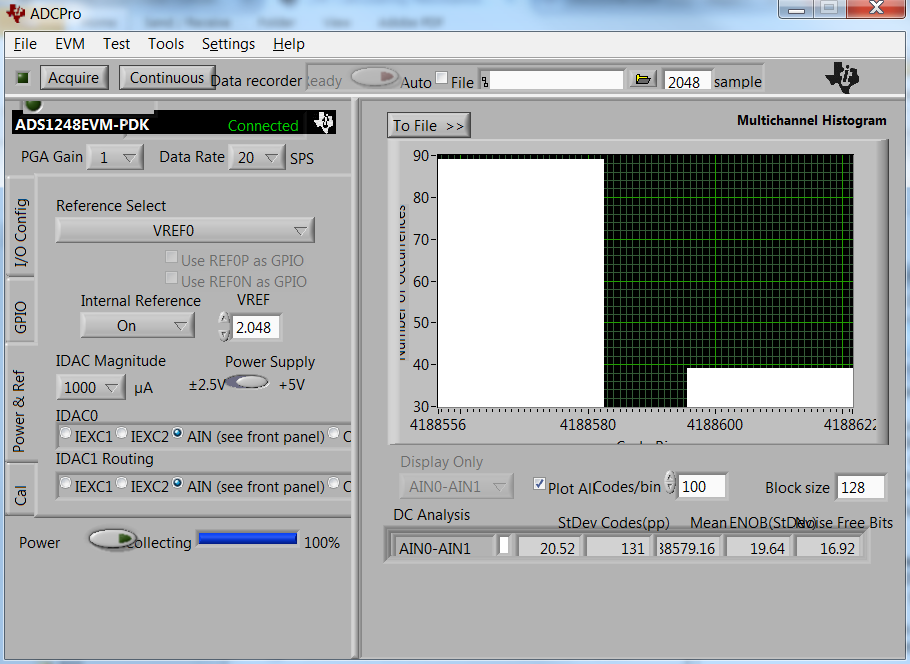Viewport: 910px width, 664px height.
Task: Click the To File >> button
Action: pyautogui.click(x=429, y=125)
